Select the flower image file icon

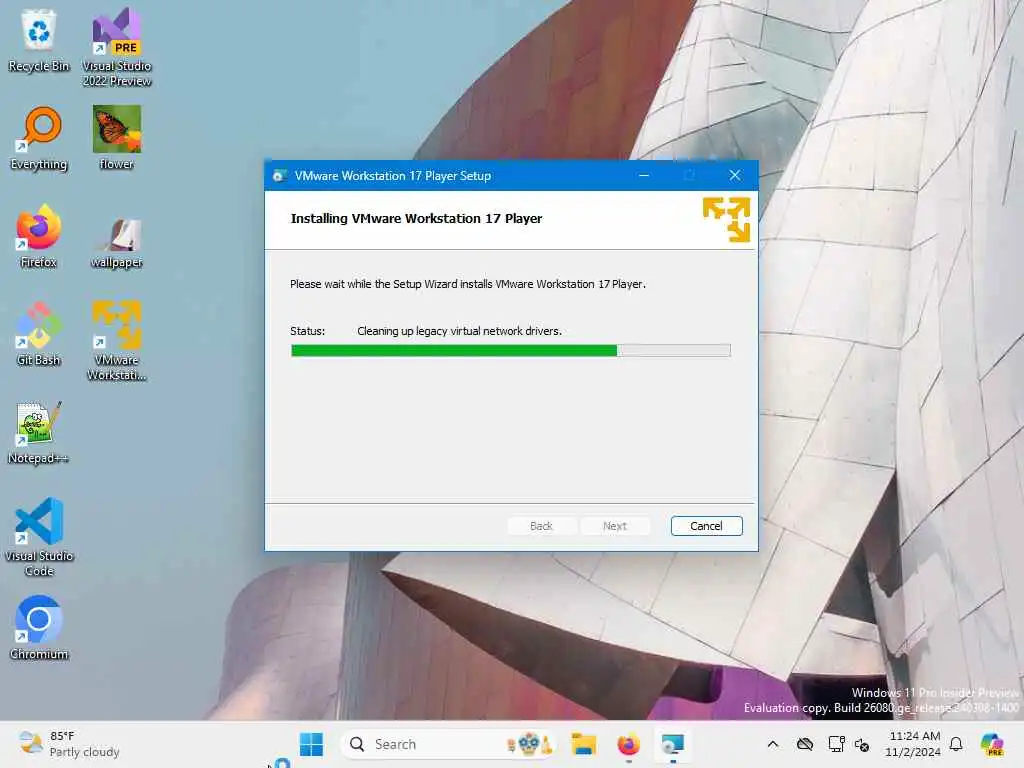coord(117,138)
